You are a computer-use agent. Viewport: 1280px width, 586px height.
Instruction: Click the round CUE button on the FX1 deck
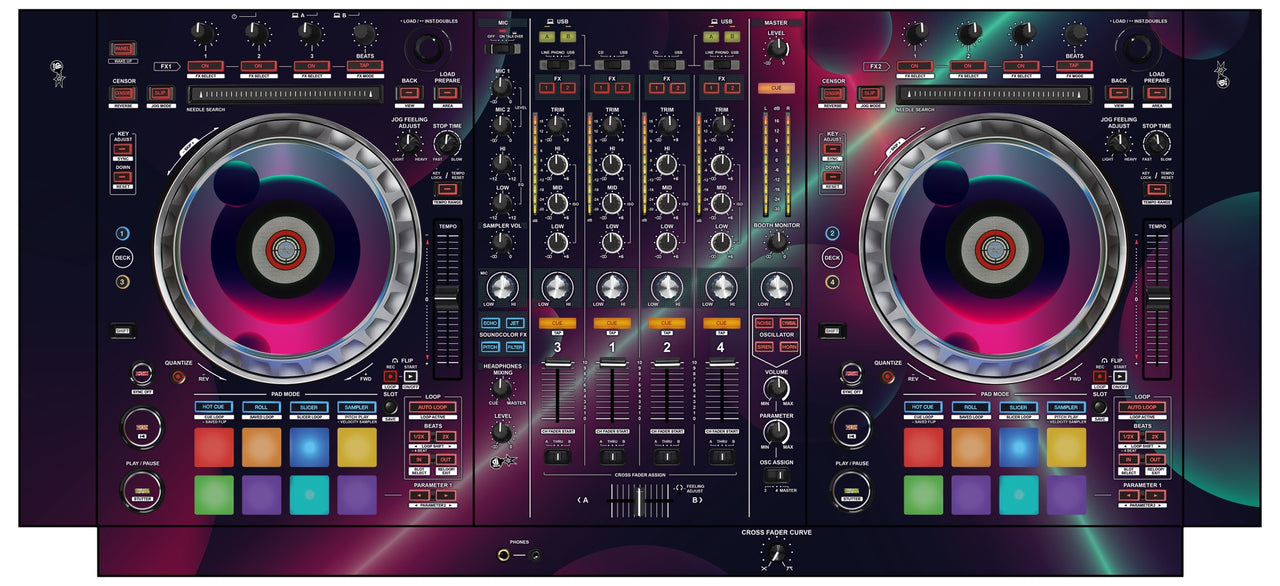[141, 428]
